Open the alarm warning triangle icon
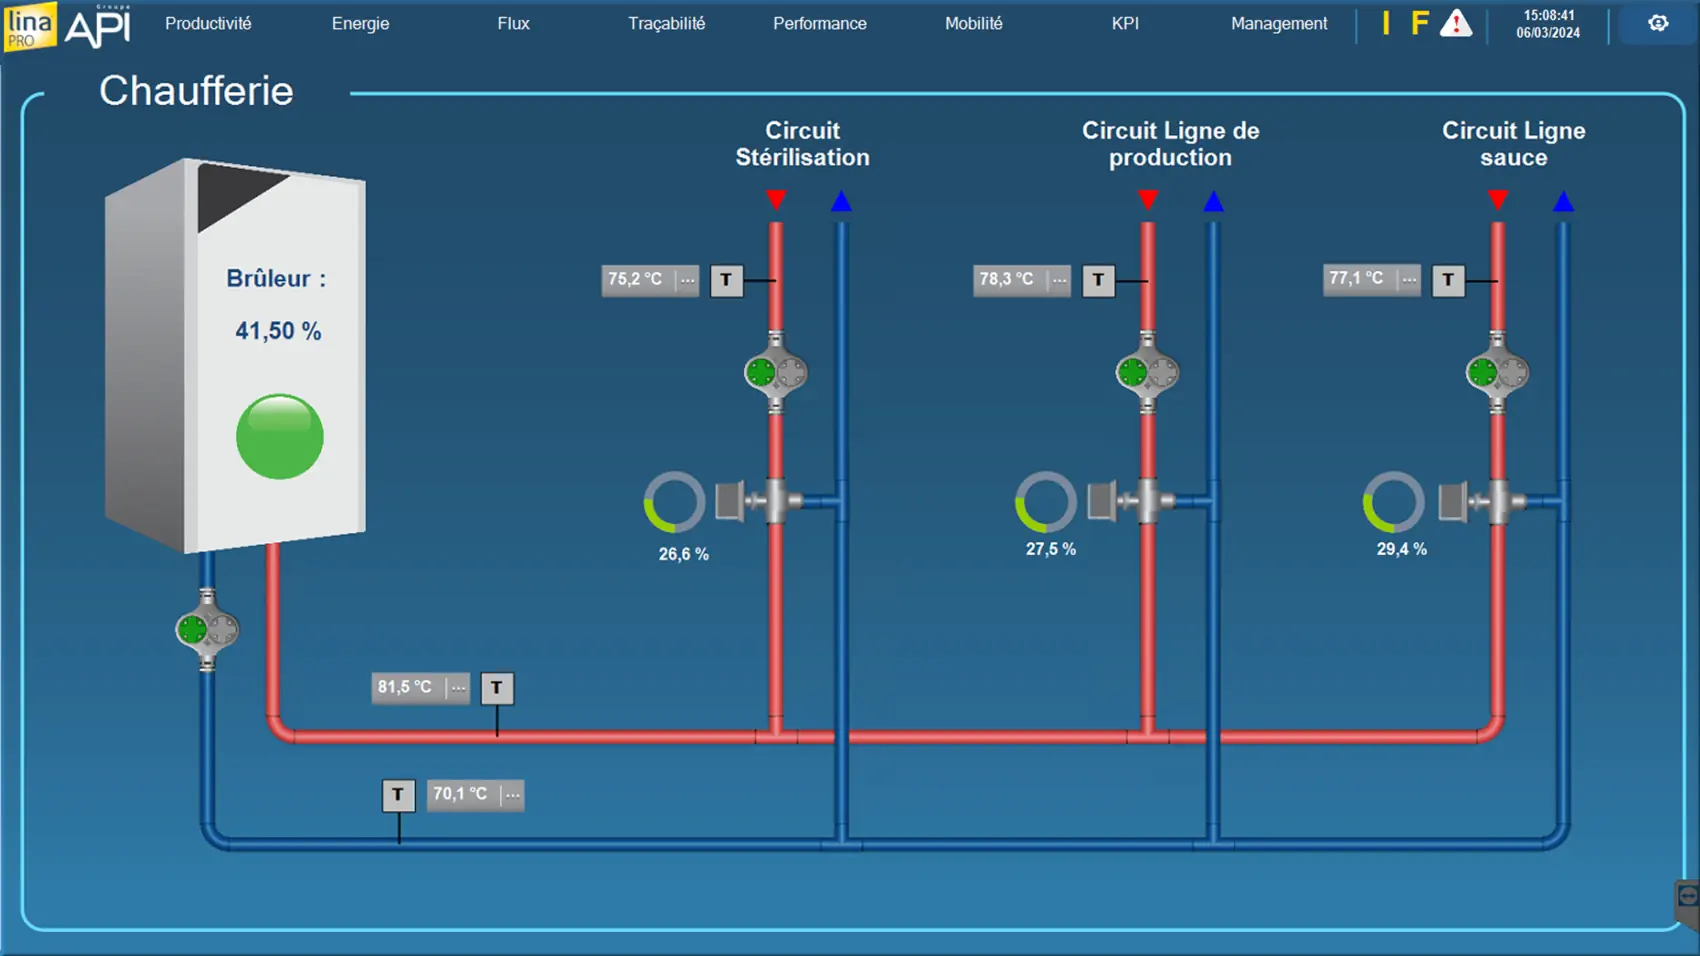The height and width of the screenshot is (956, 1700). point(1456,24)
